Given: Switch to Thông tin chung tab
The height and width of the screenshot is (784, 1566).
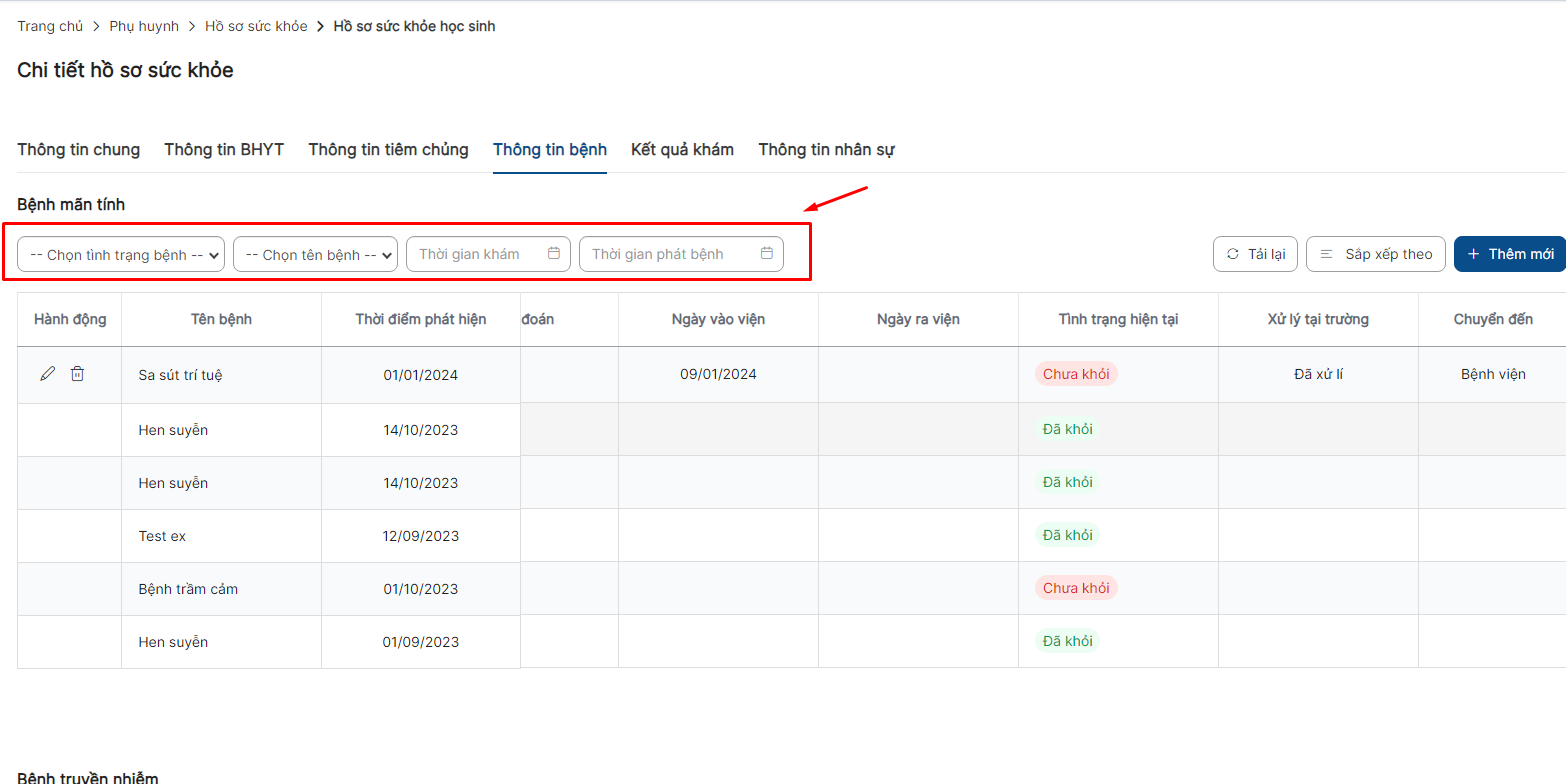Looking at the screenshot, I should pos(79,150).
